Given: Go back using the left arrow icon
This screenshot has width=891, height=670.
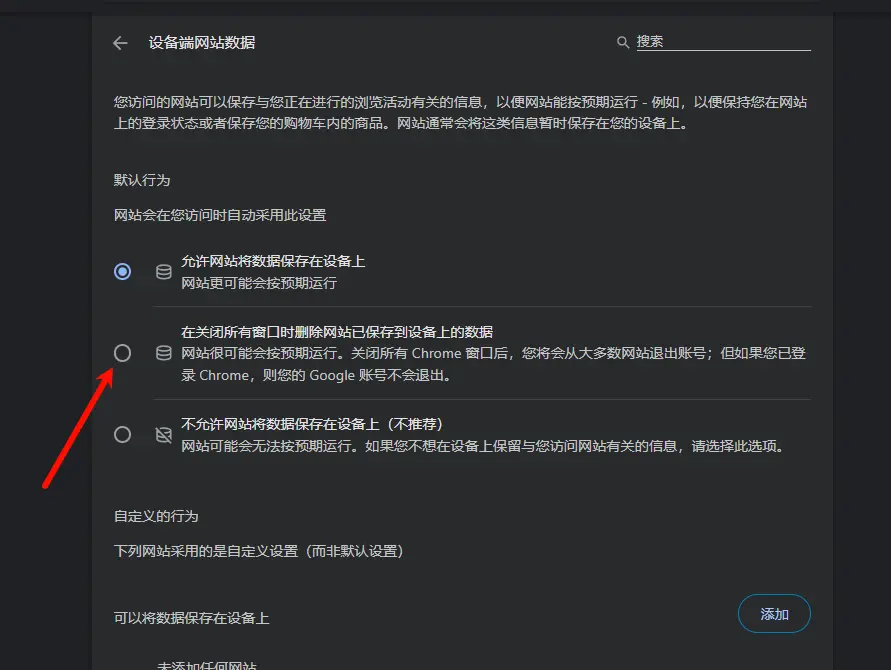Looking at the screenshot, I should (120, 43).
